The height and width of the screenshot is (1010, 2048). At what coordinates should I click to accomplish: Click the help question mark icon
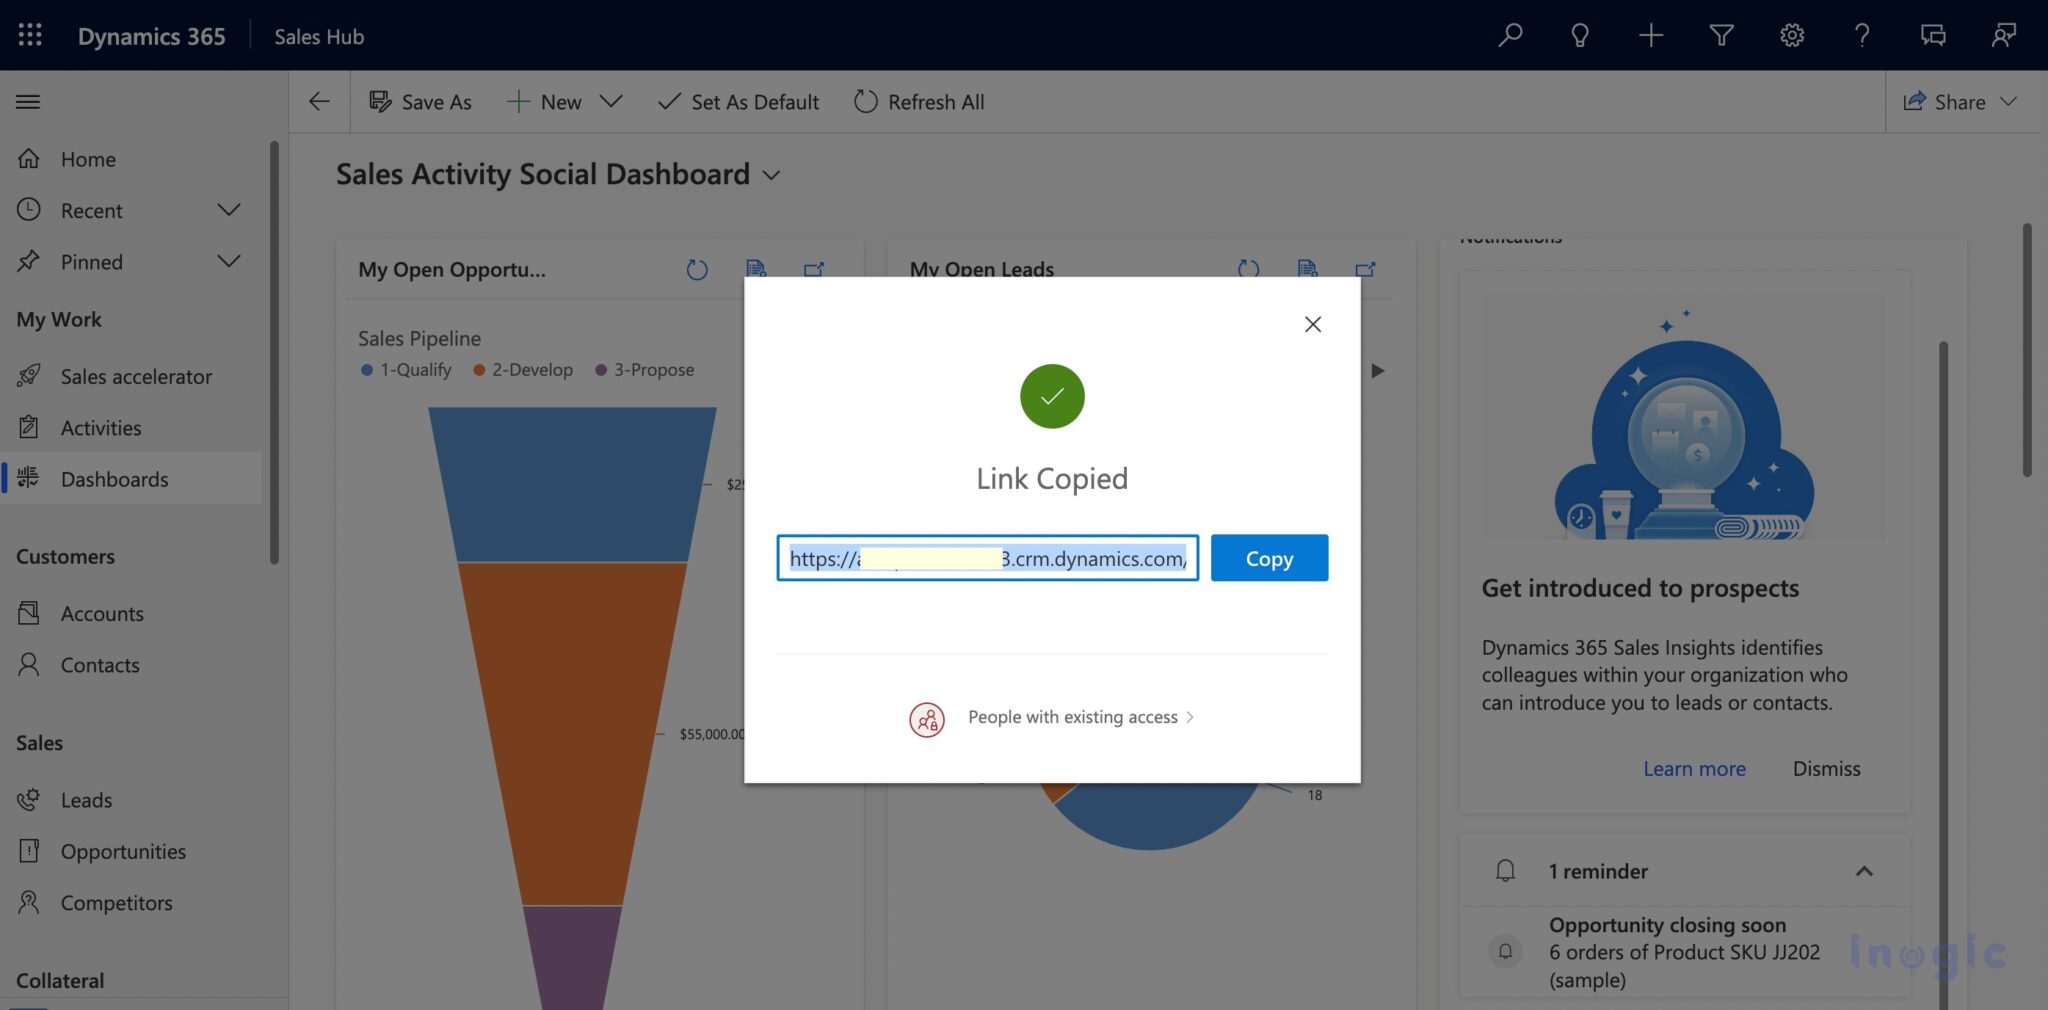(1861, 35)
